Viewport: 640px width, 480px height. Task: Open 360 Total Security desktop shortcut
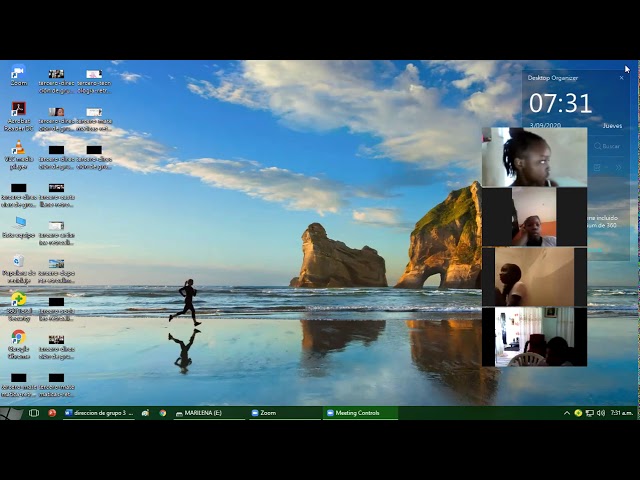click(18, 306)
